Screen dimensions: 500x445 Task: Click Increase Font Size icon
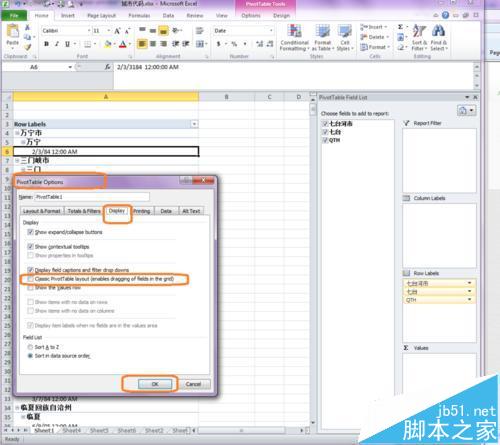(x=117, y=31)
